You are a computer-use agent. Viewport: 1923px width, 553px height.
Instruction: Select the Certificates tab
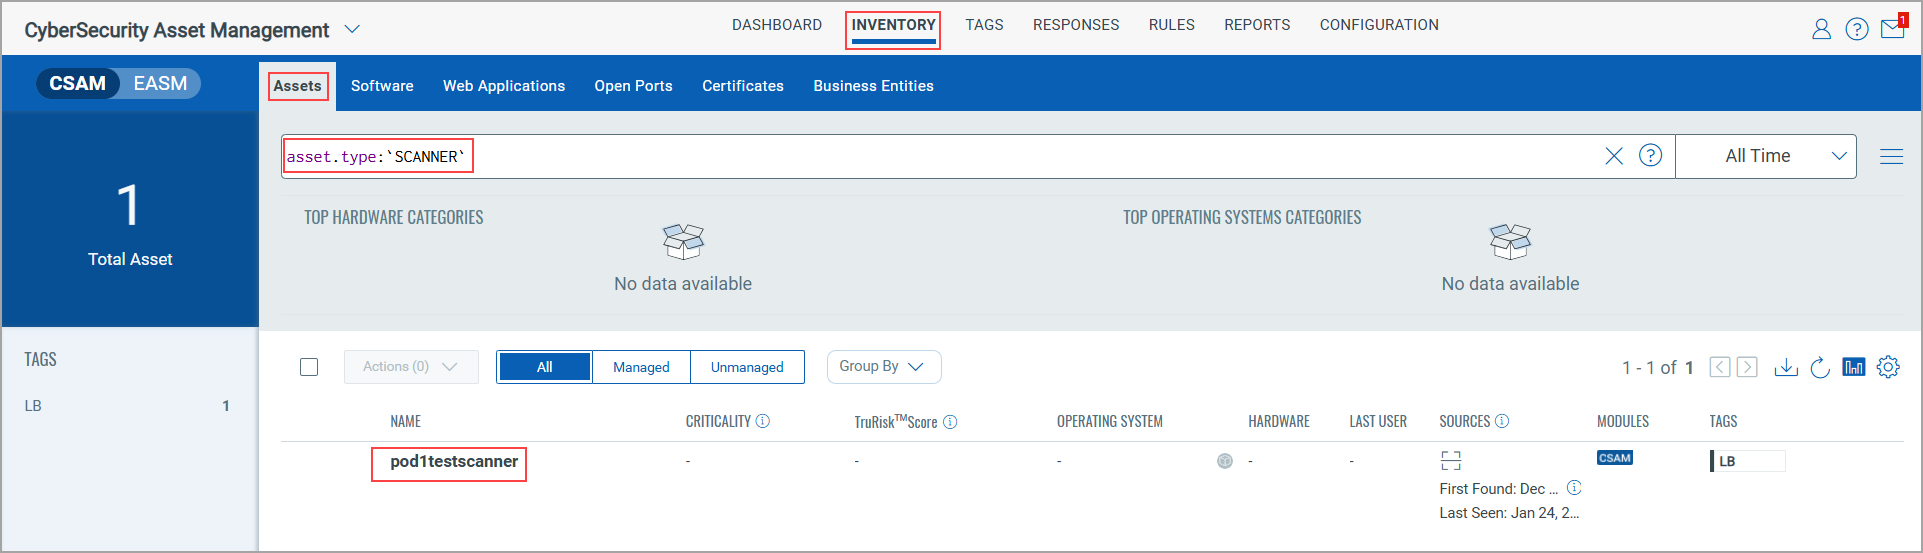(743, 86)
